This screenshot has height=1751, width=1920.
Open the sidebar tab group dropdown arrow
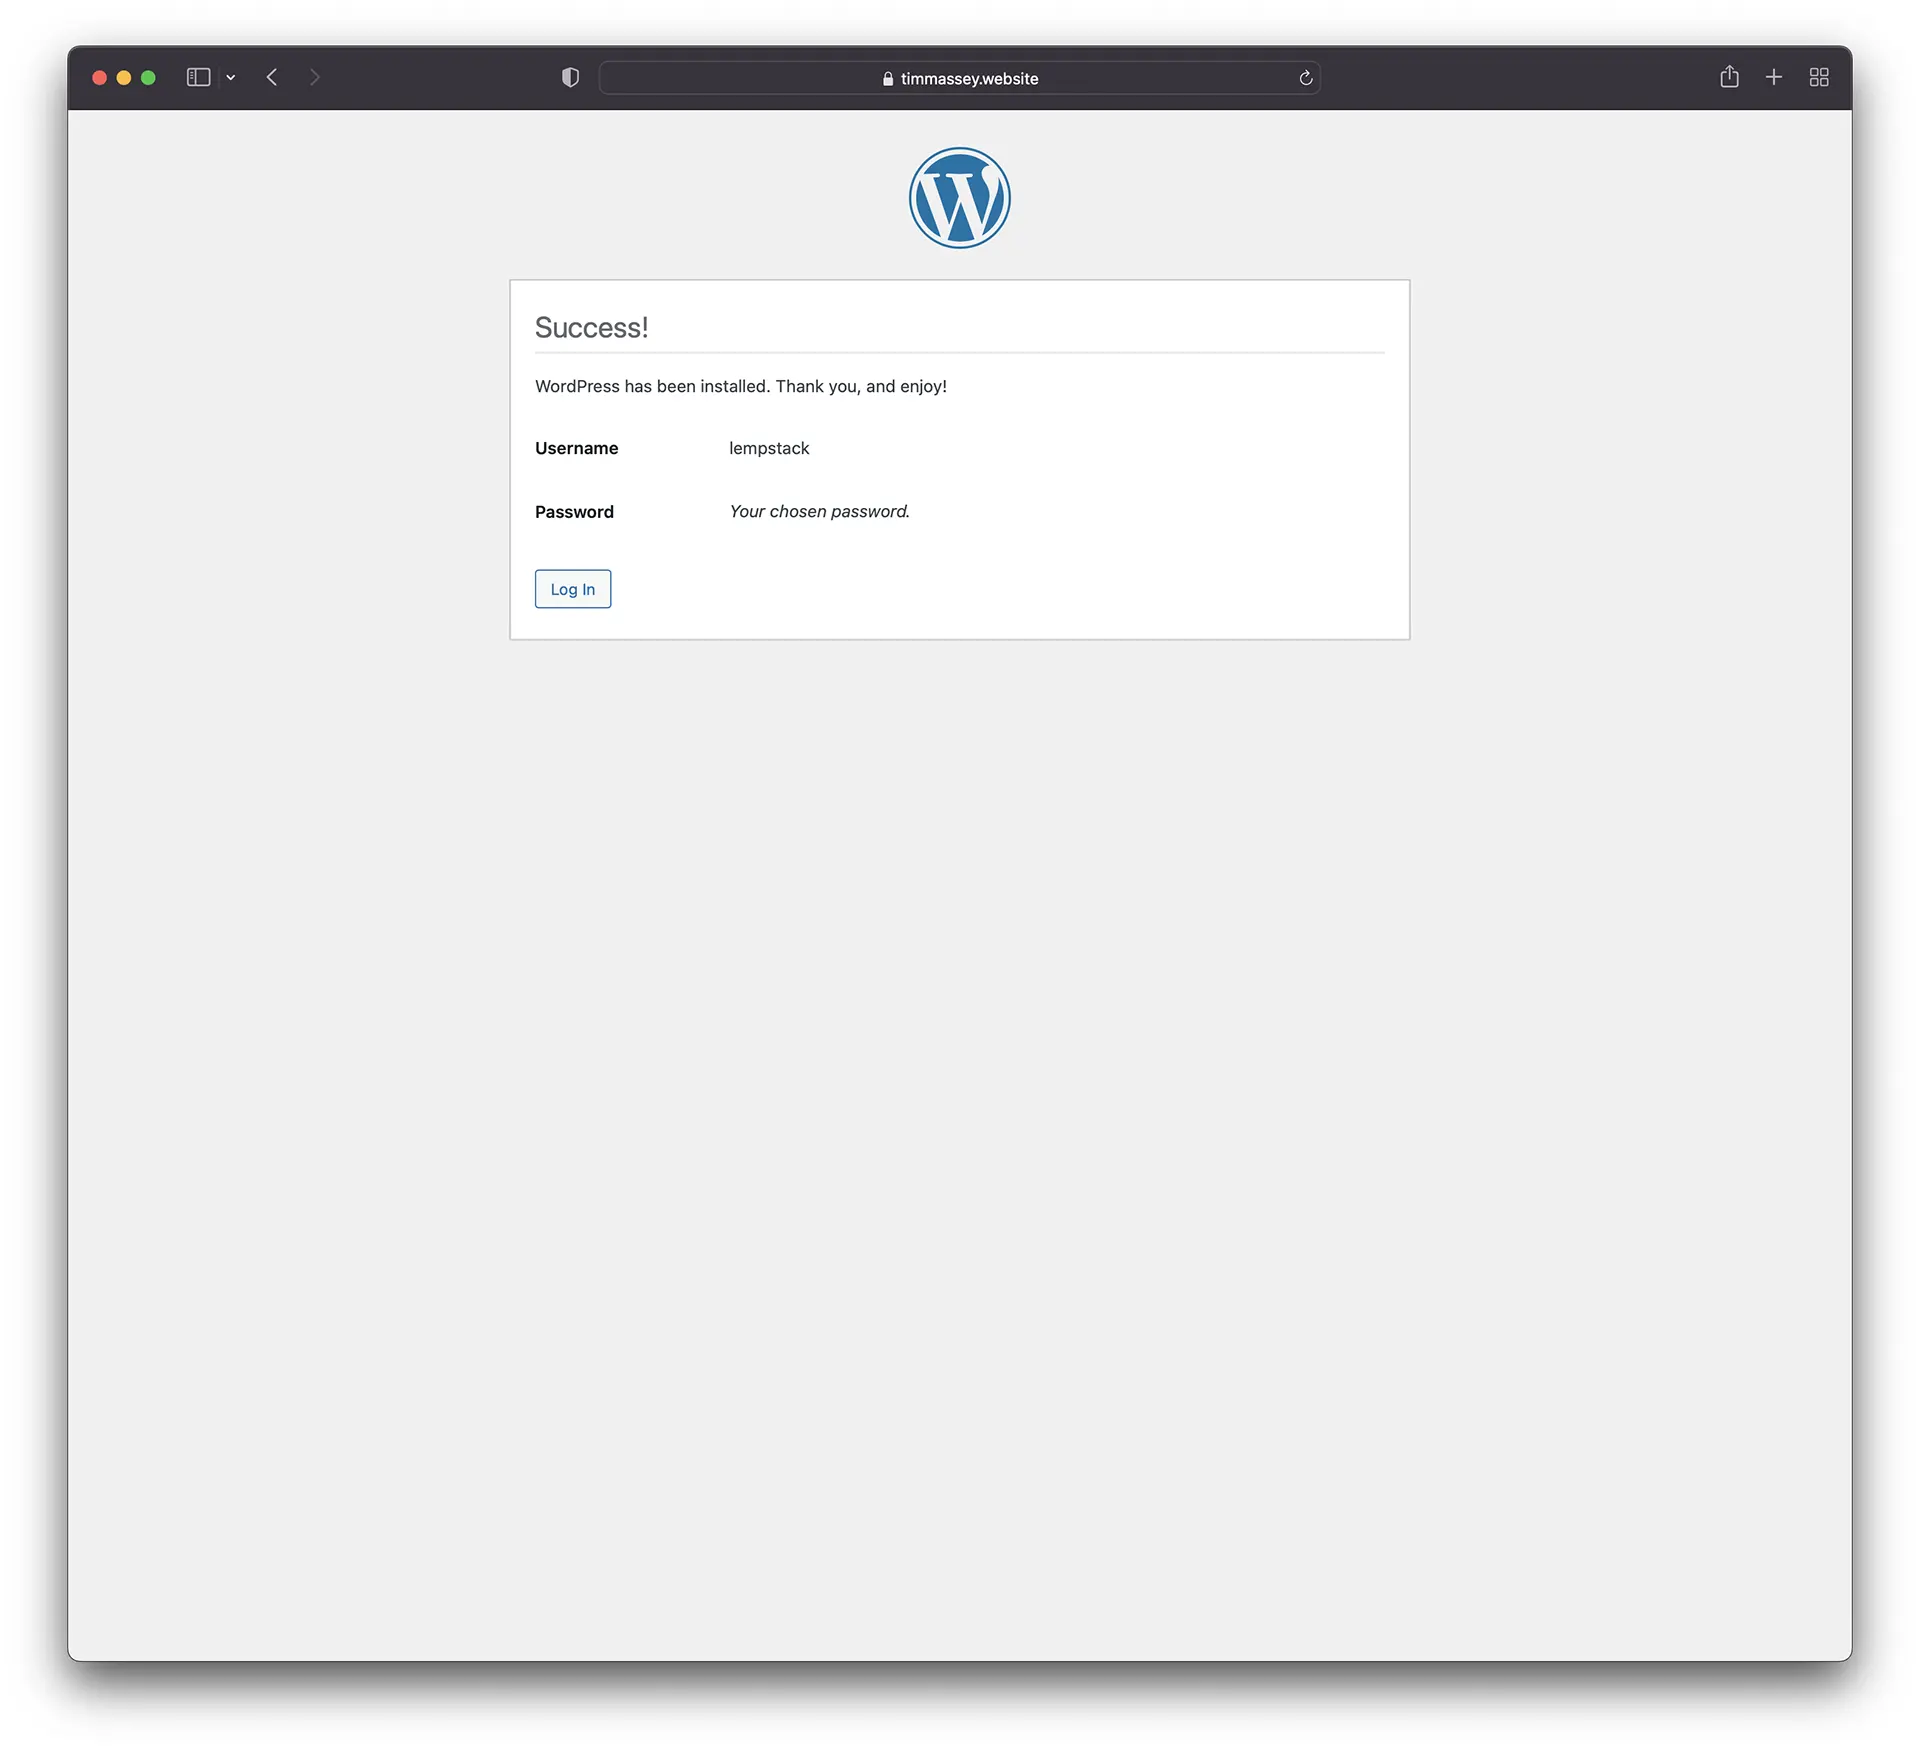[x=231, y=77]
